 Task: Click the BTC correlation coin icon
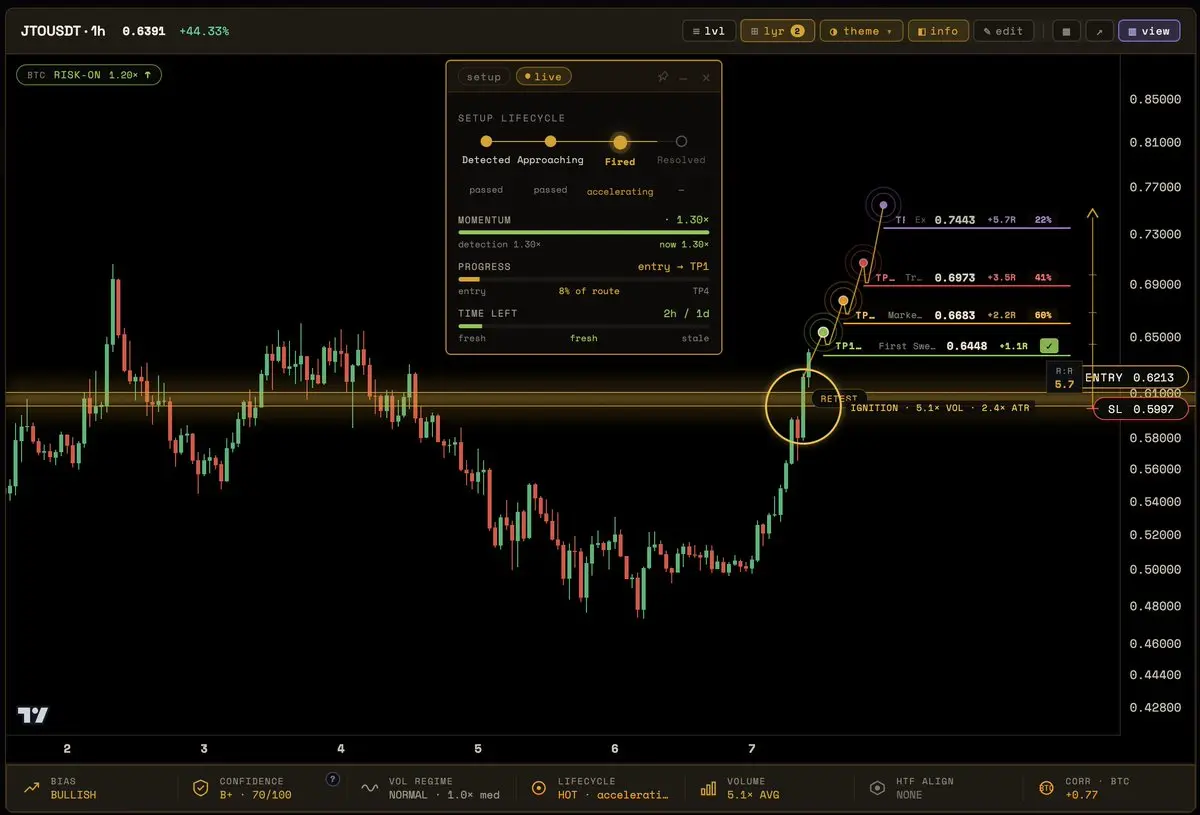(x=1046, y=788)
